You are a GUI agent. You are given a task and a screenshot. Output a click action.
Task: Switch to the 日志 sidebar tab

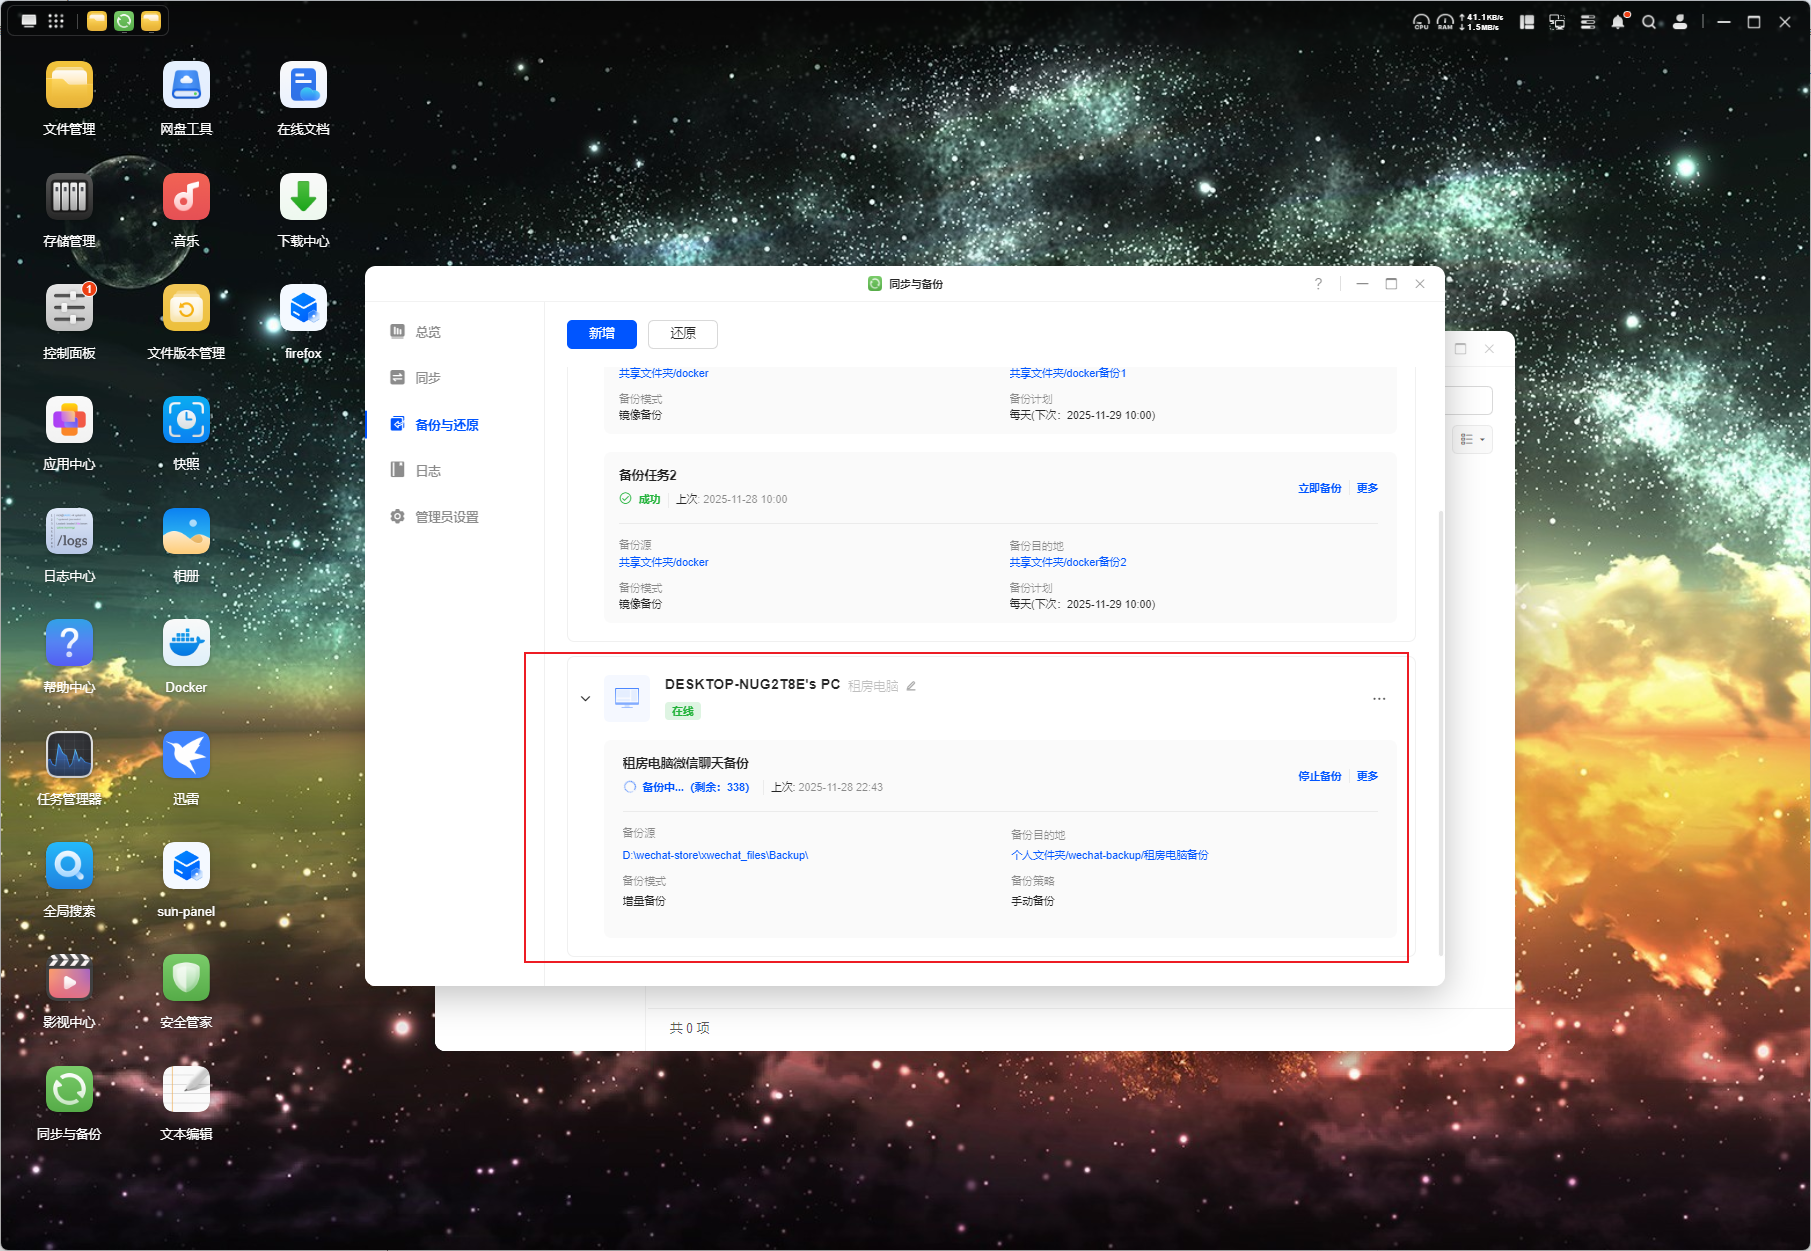pos(428,471)
